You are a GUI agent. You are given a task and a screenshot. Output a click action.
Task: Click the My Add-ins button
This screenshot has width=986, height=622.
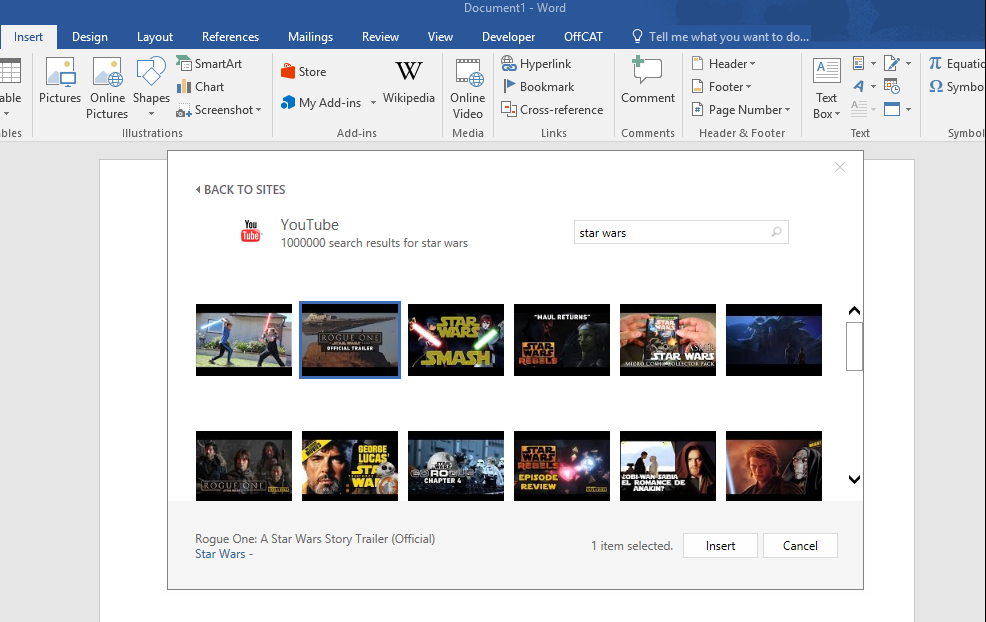322,103
